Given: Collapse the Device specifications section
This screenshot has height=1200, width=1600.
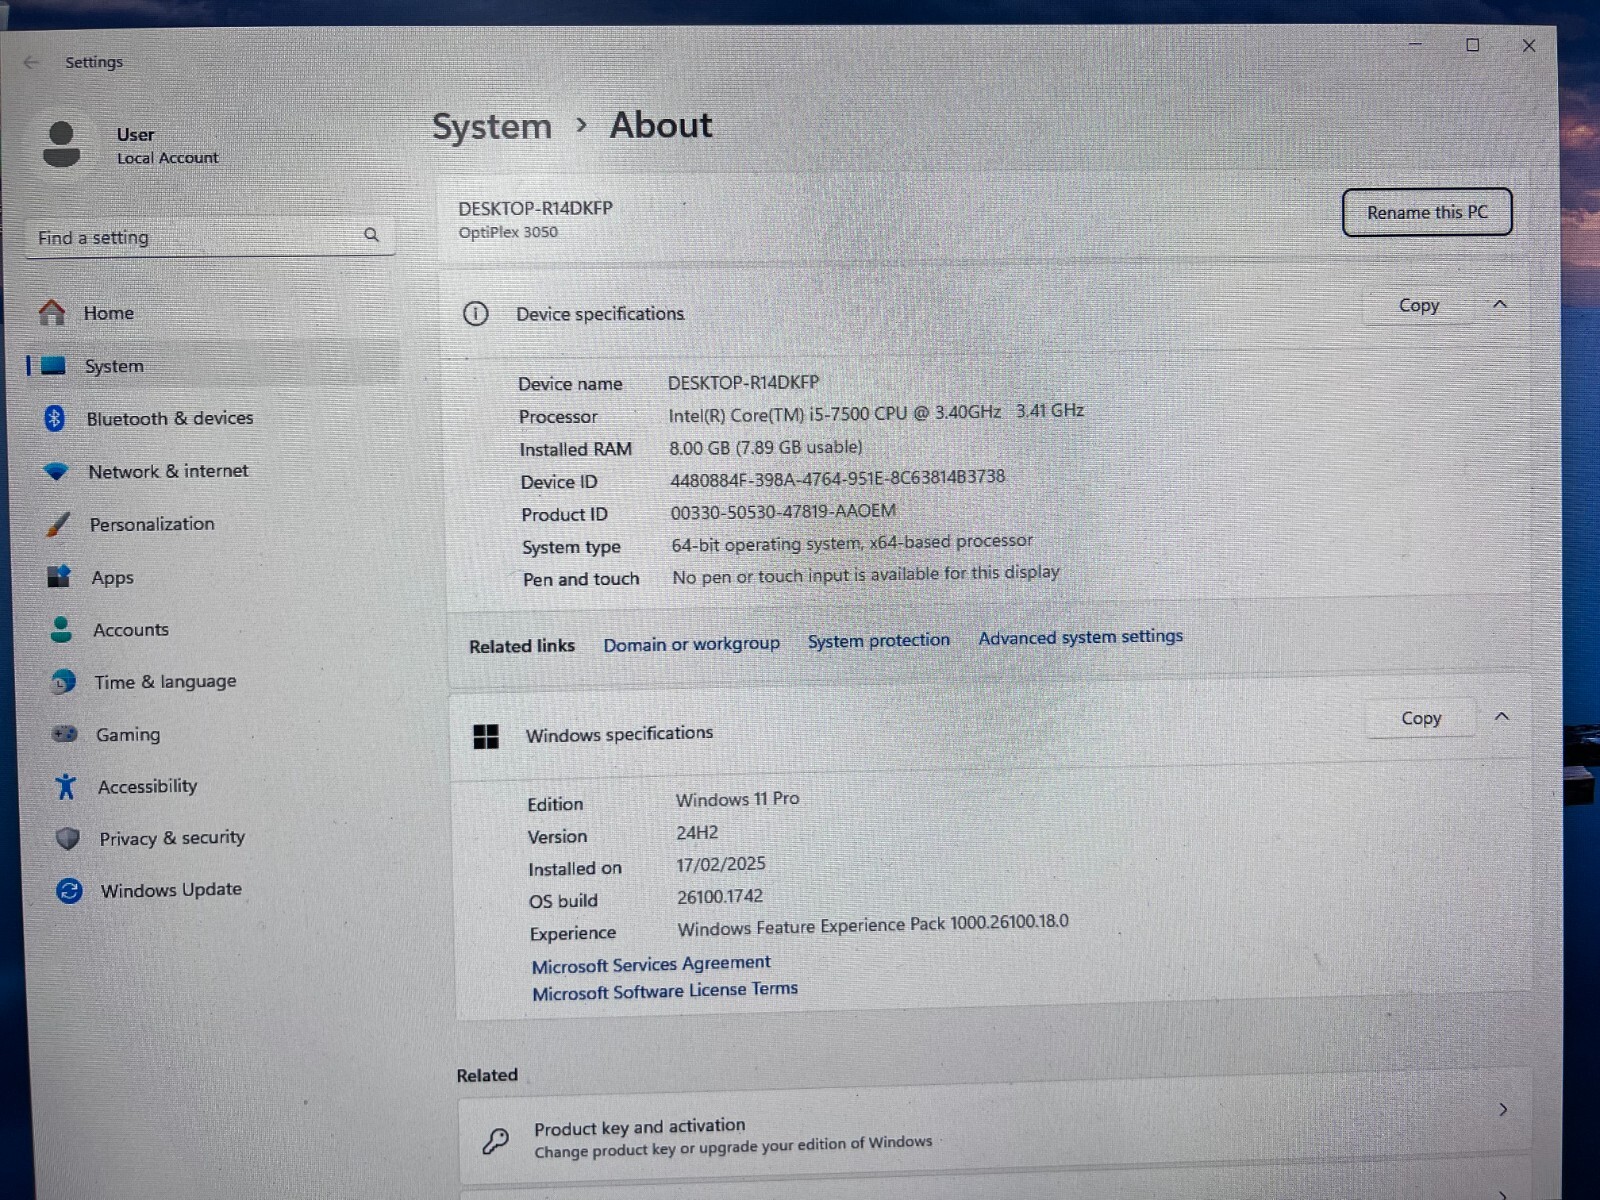Looking at the screenshot, I should click(x=1500, y=304).
